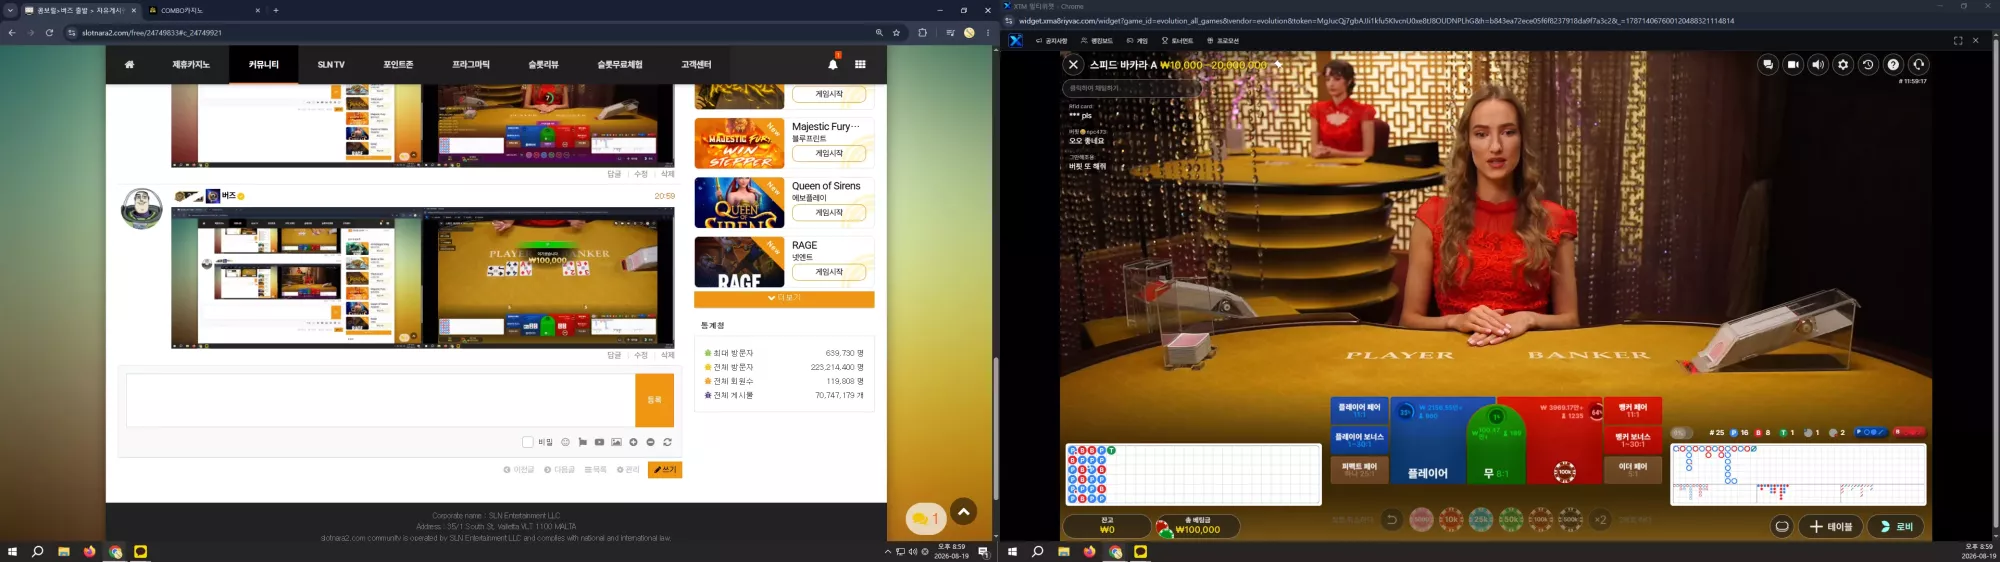Close the Speed Baccarat A table with X

[1073, 64]
